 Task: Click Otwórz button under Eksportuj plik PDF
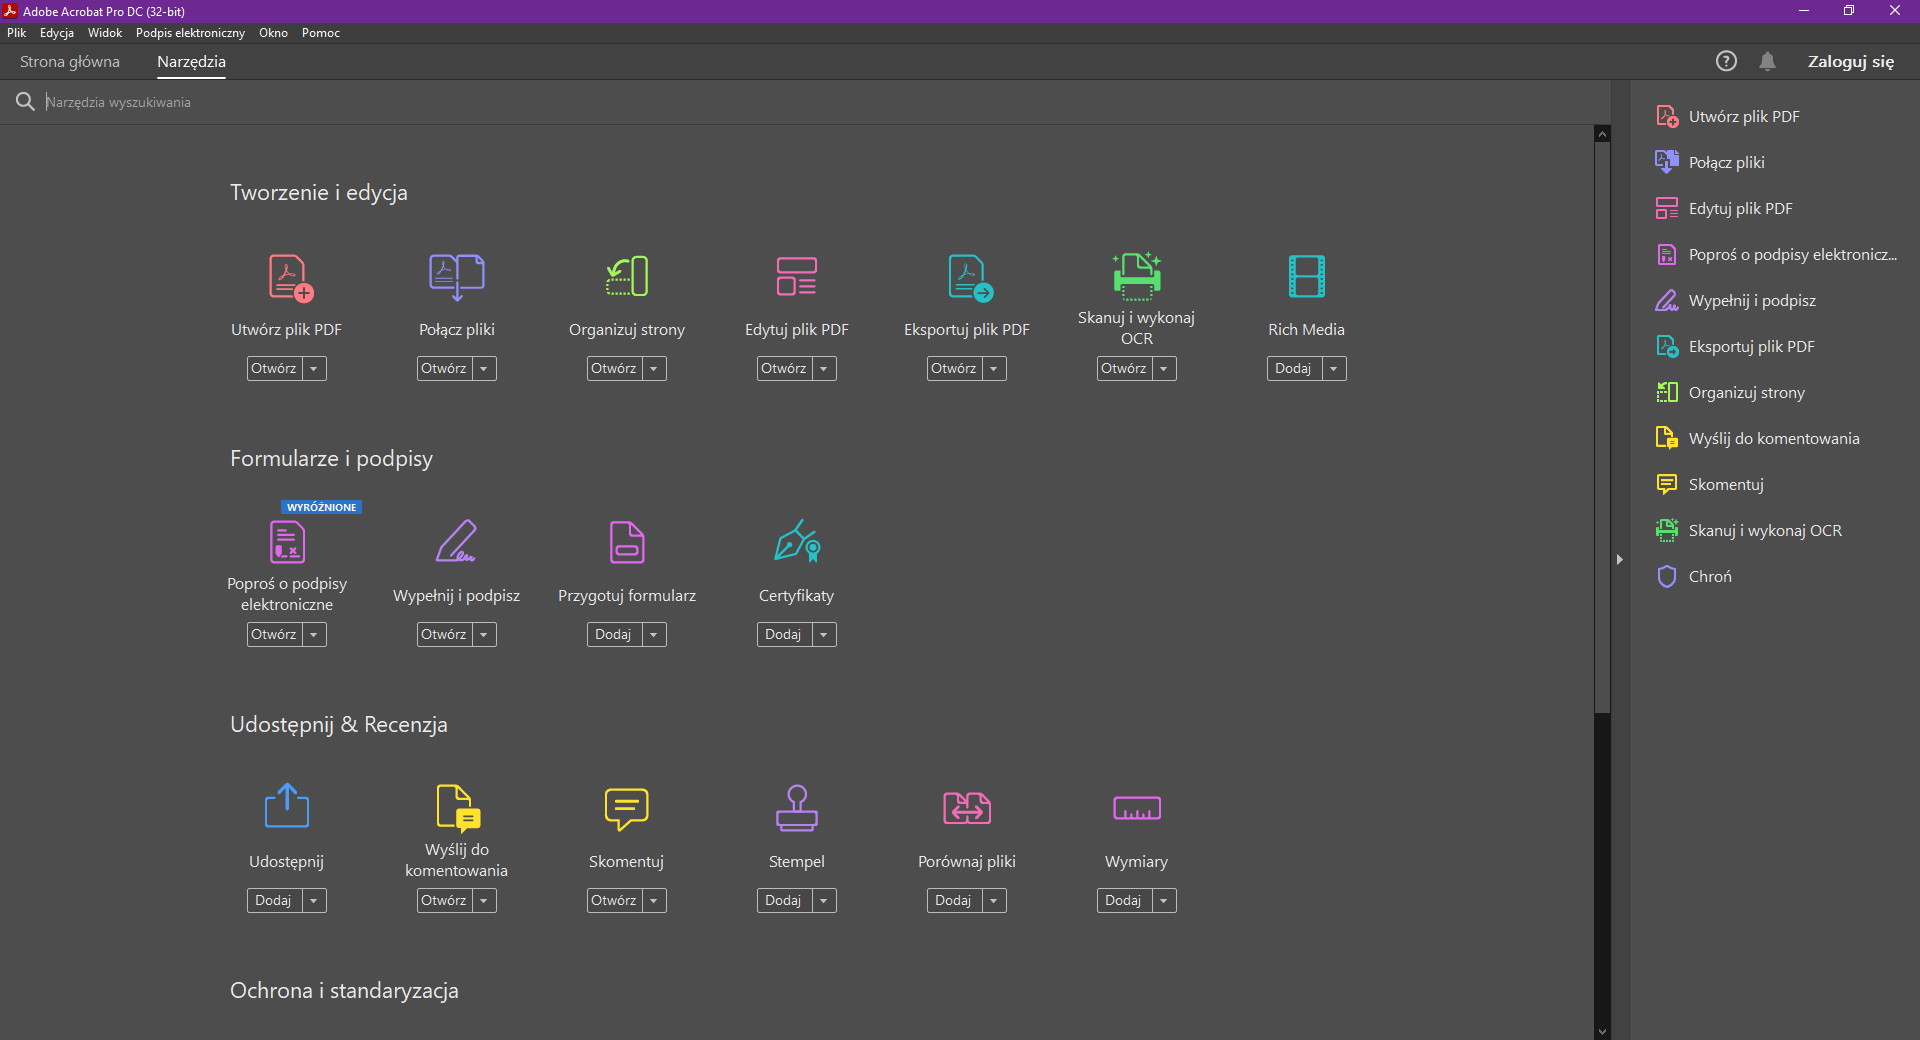pos(954,369)
